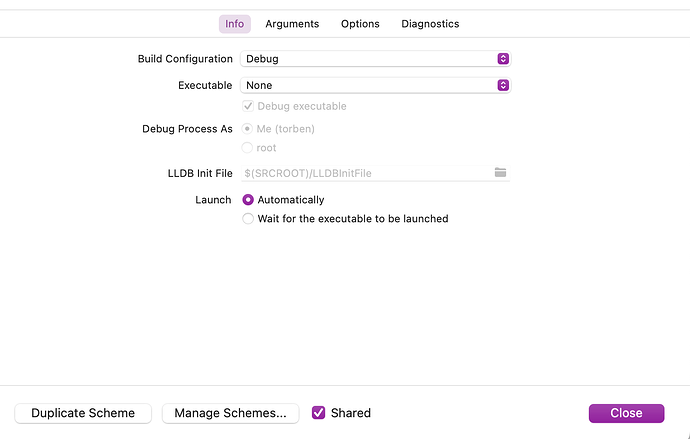Click the folder icon beside LLDB Init File
690x439 pixels.
[500, 173]
